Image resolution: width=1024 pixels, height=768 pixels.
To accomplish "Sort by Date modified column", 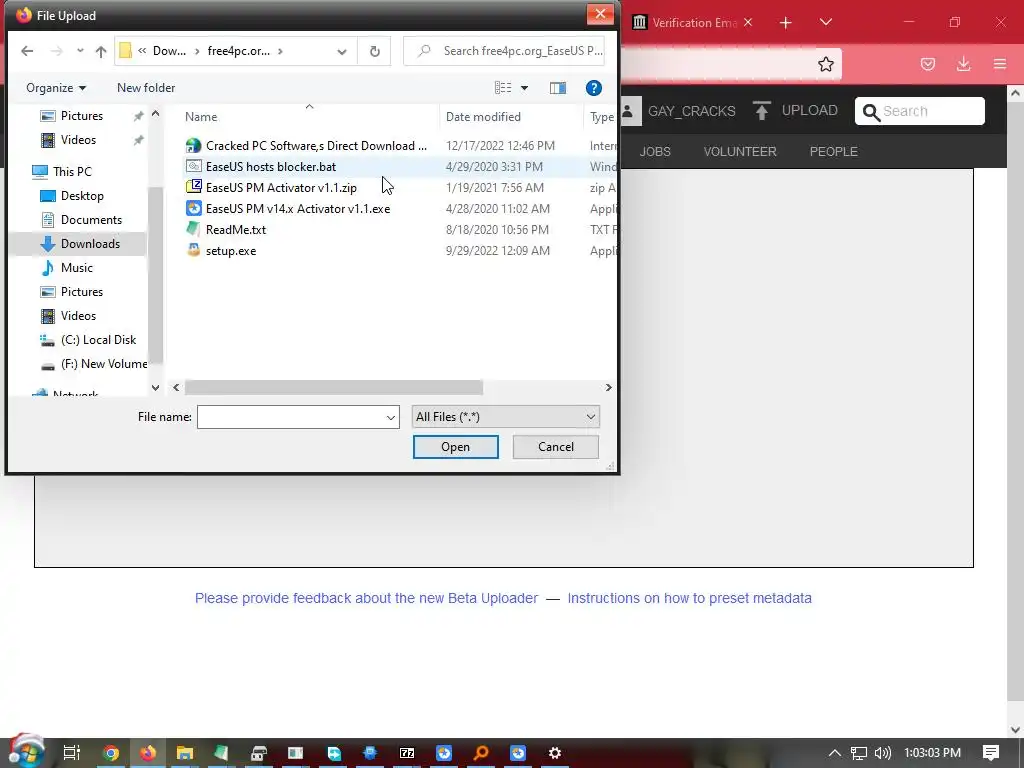I will (x=483, y=117).
